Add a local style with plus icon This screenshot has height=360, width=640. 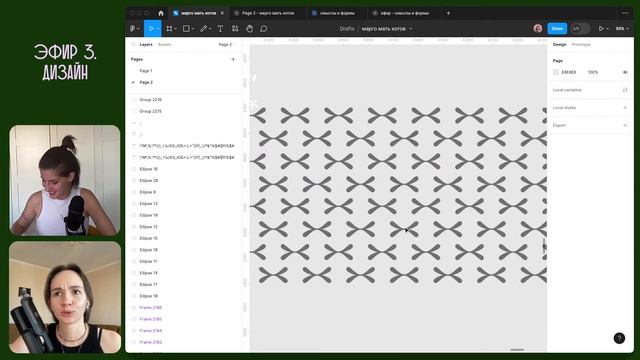pyautogui.click(x=625, y=108)
